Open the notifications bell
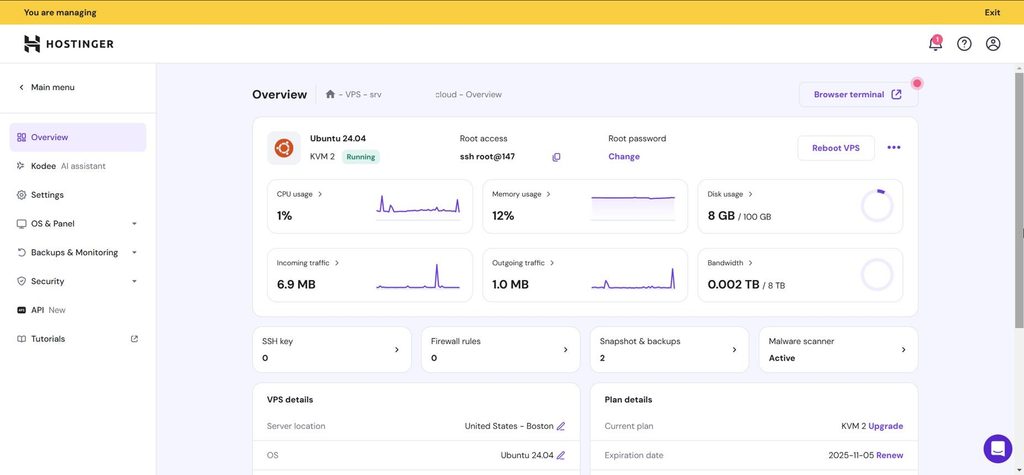 (x=935, y=44)
